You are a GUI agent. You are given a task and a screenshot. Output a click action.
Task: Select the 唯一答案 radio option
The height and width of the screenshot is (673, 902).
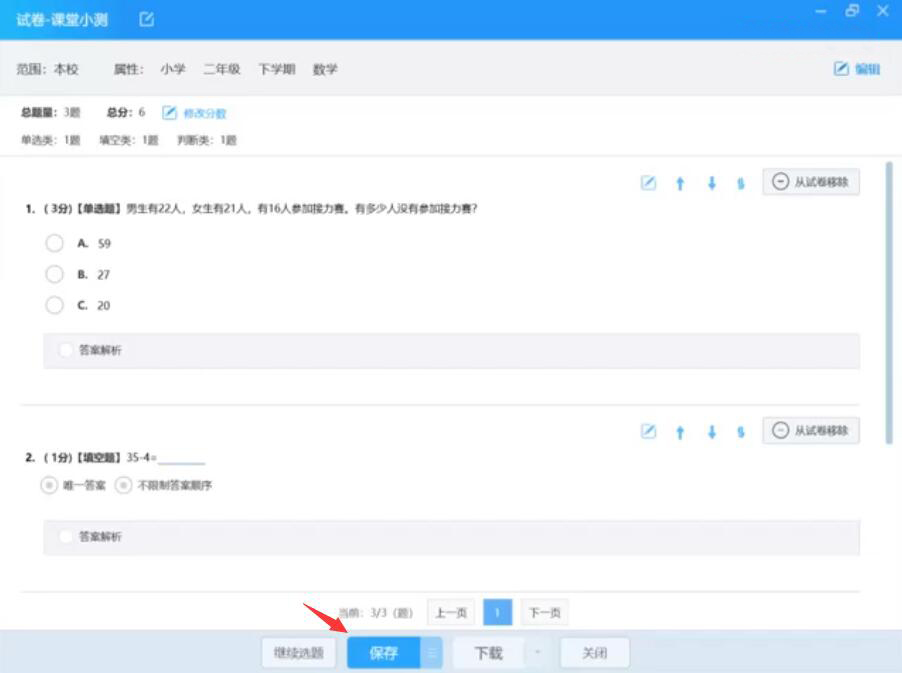pos(49,485)
